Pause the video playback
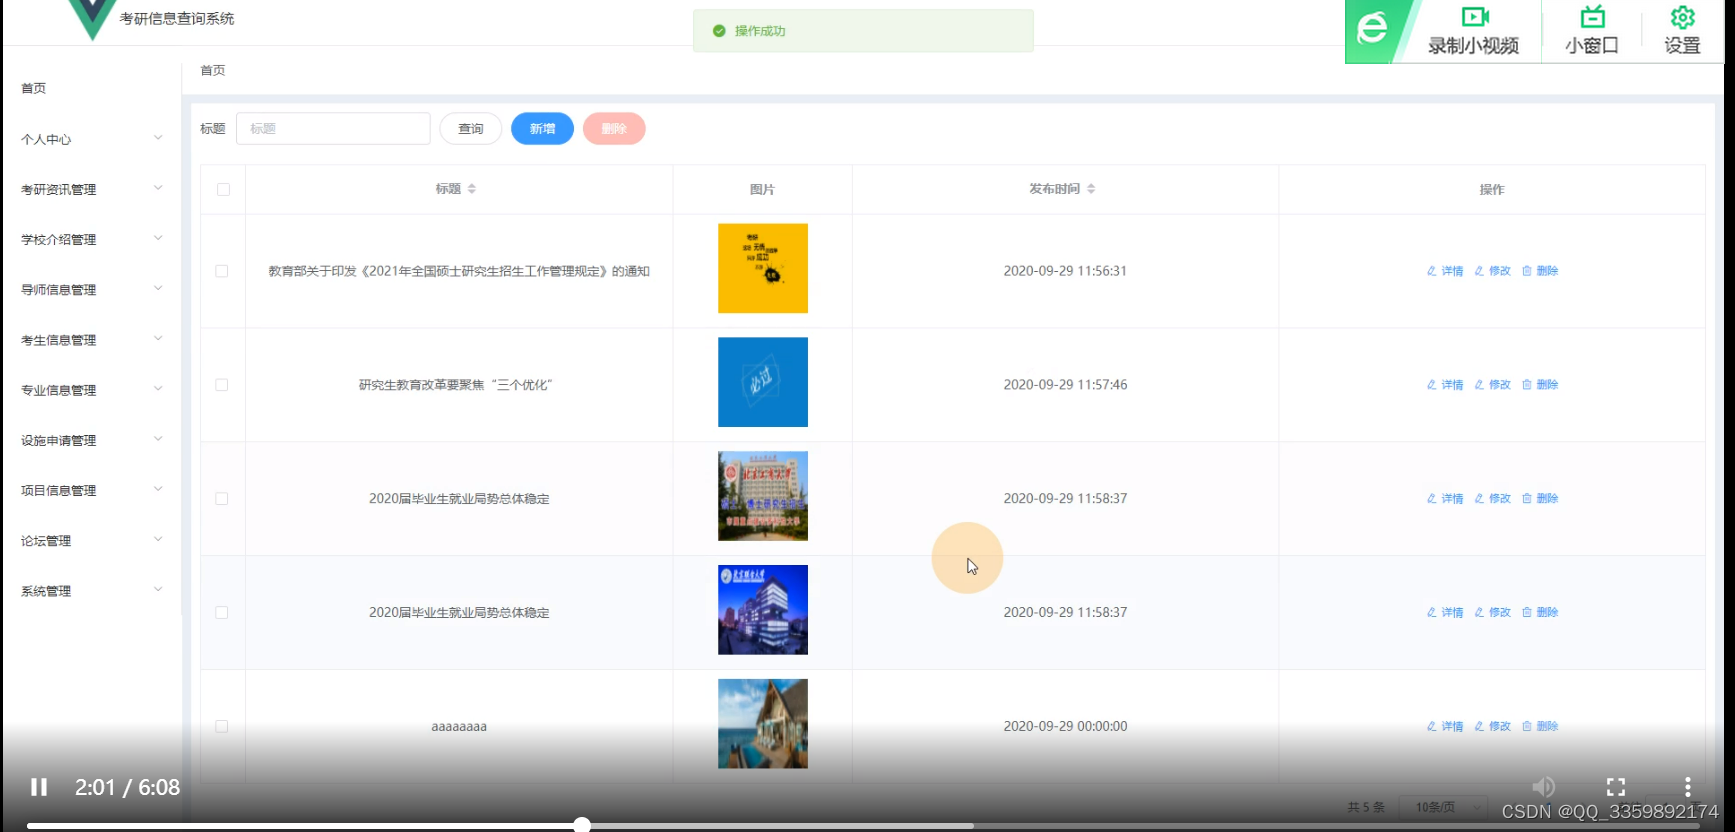Viewport: 1735px width, 832px height. pyautogui.click(x=39, y=787)
